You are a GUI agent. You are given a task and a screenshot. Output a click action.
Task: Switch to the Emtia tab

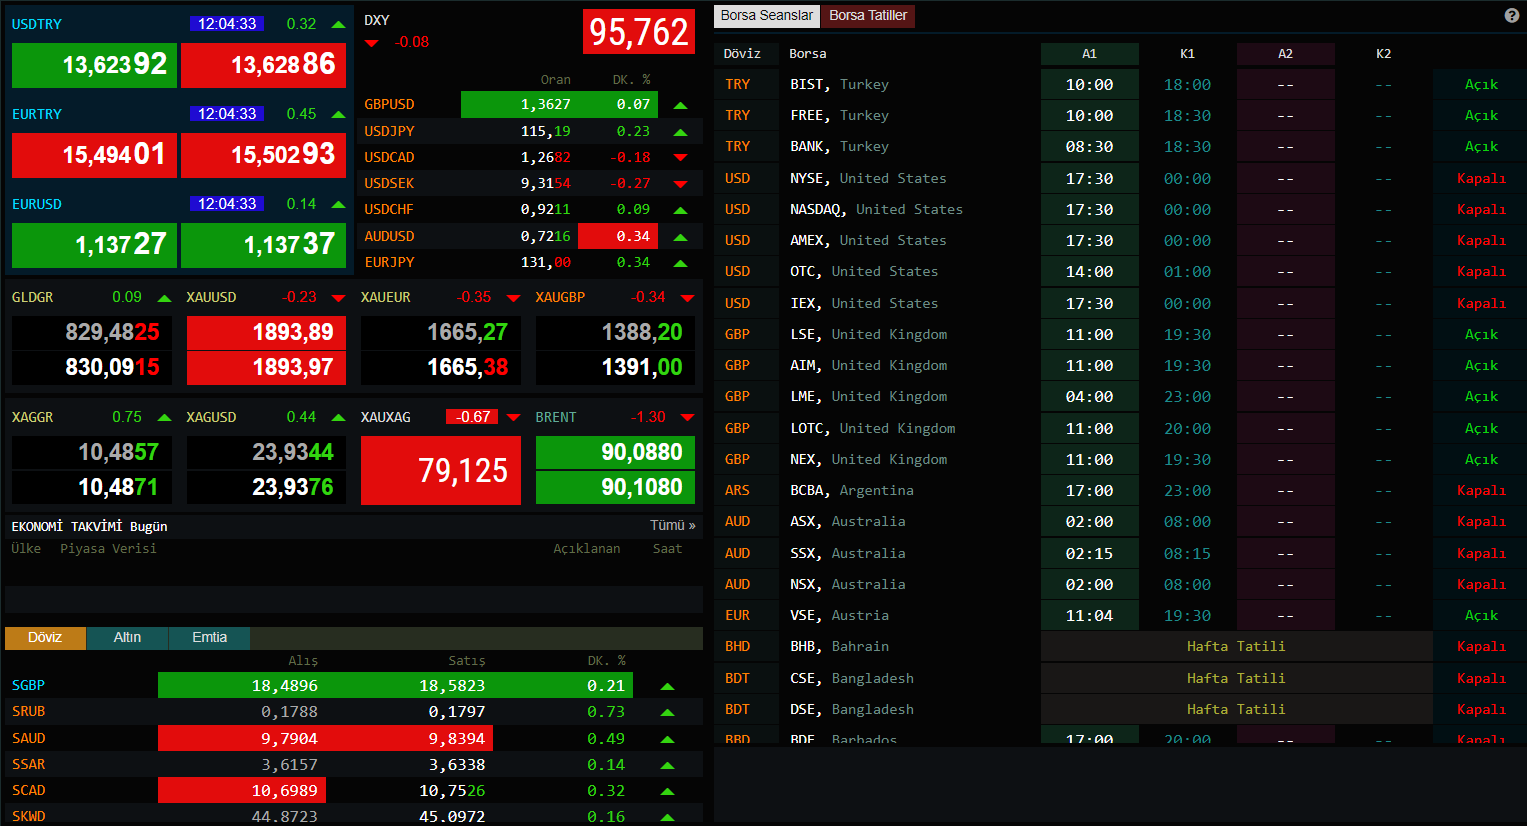209,638
